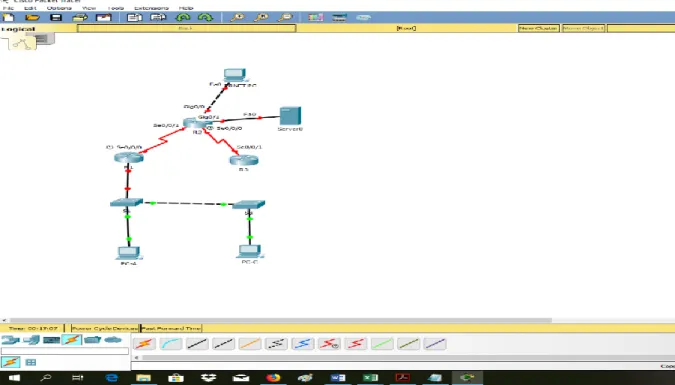Click cable list scroll left arrow
The image size is (675, 385).
click(x=136, y=357)
